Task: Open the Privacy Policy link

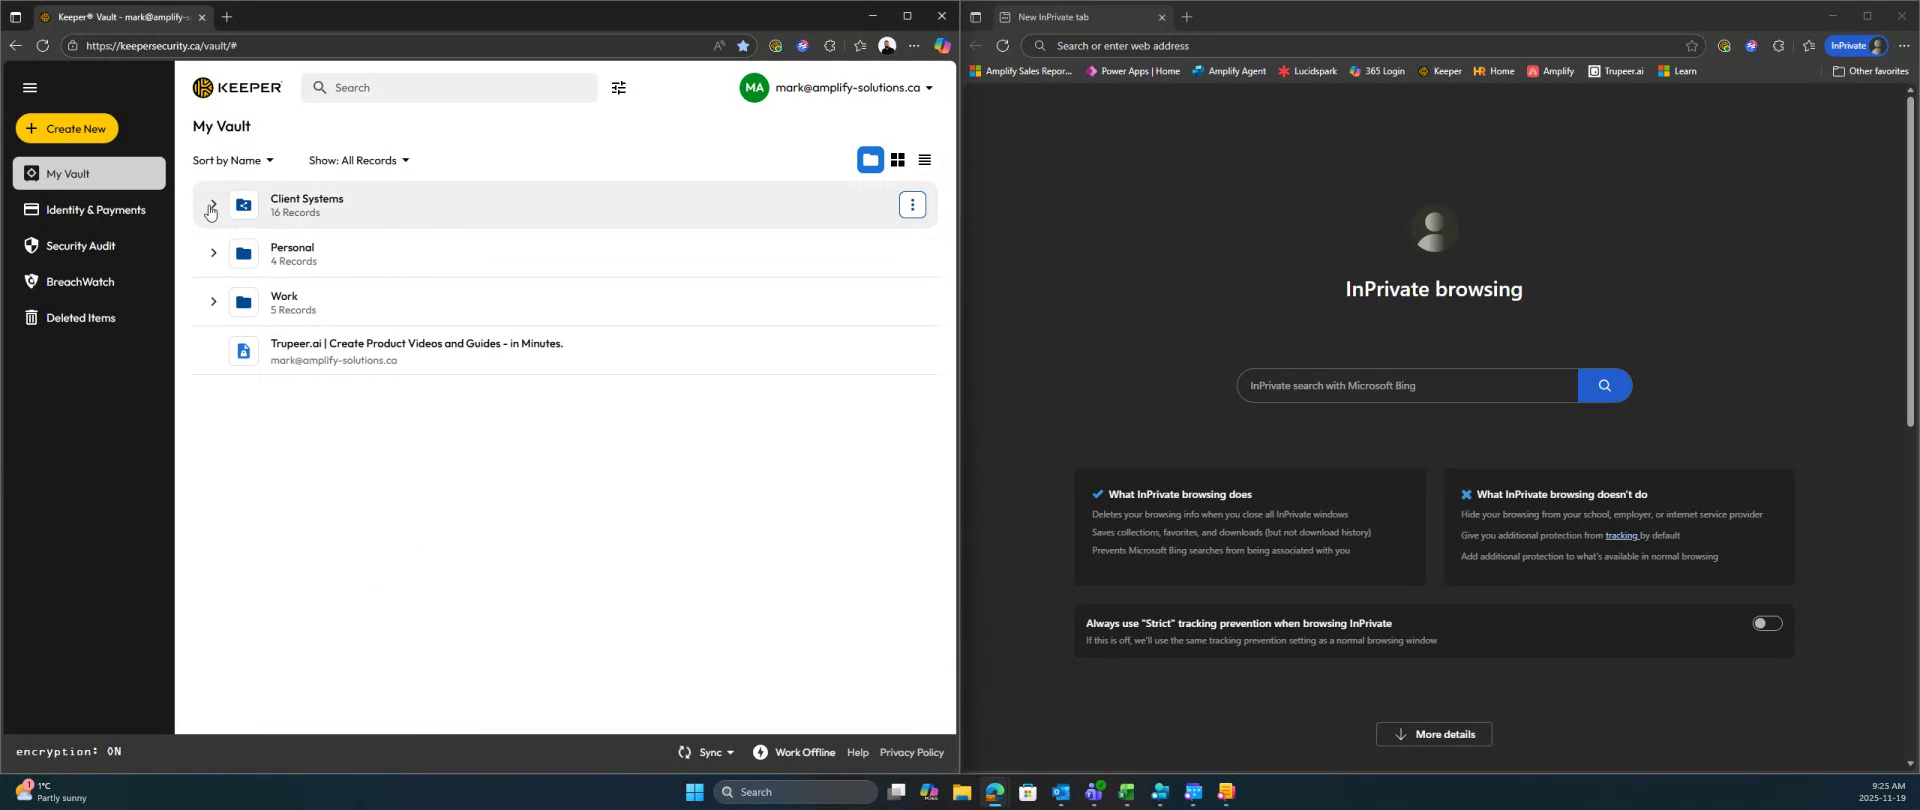Action: [911, 753]
